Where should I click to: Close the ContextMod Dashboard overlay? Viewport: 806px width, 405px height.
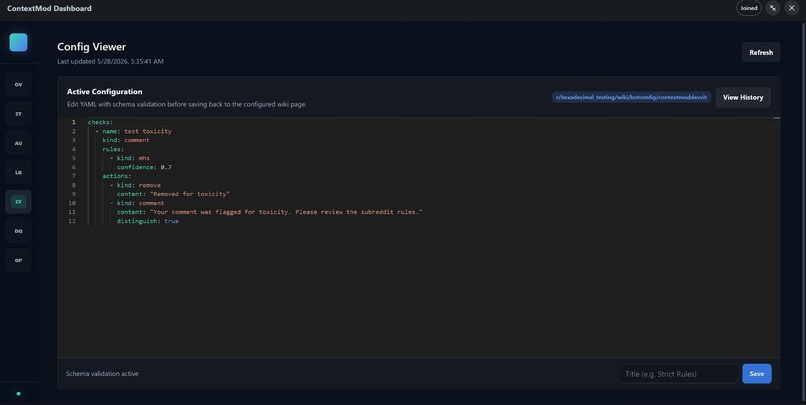coord(792,8)
